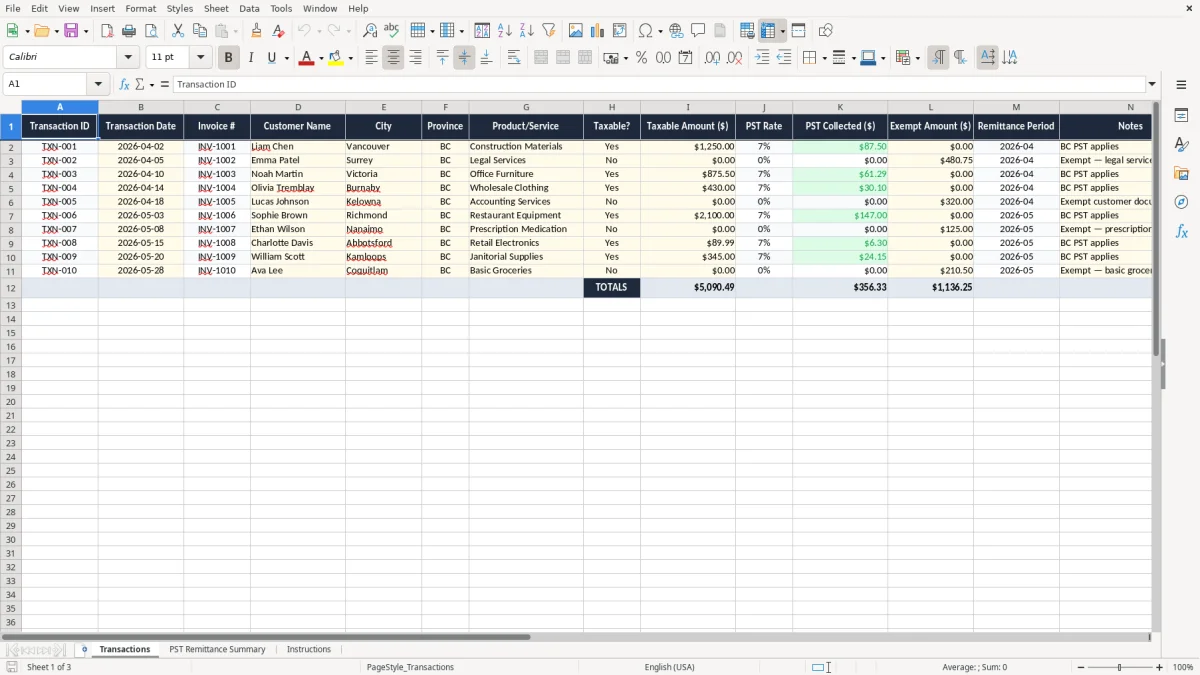Open the sidebar Navigator panel
Image resolution: width=1200 pixels, height=675 pixels.
coord(1181,202)
